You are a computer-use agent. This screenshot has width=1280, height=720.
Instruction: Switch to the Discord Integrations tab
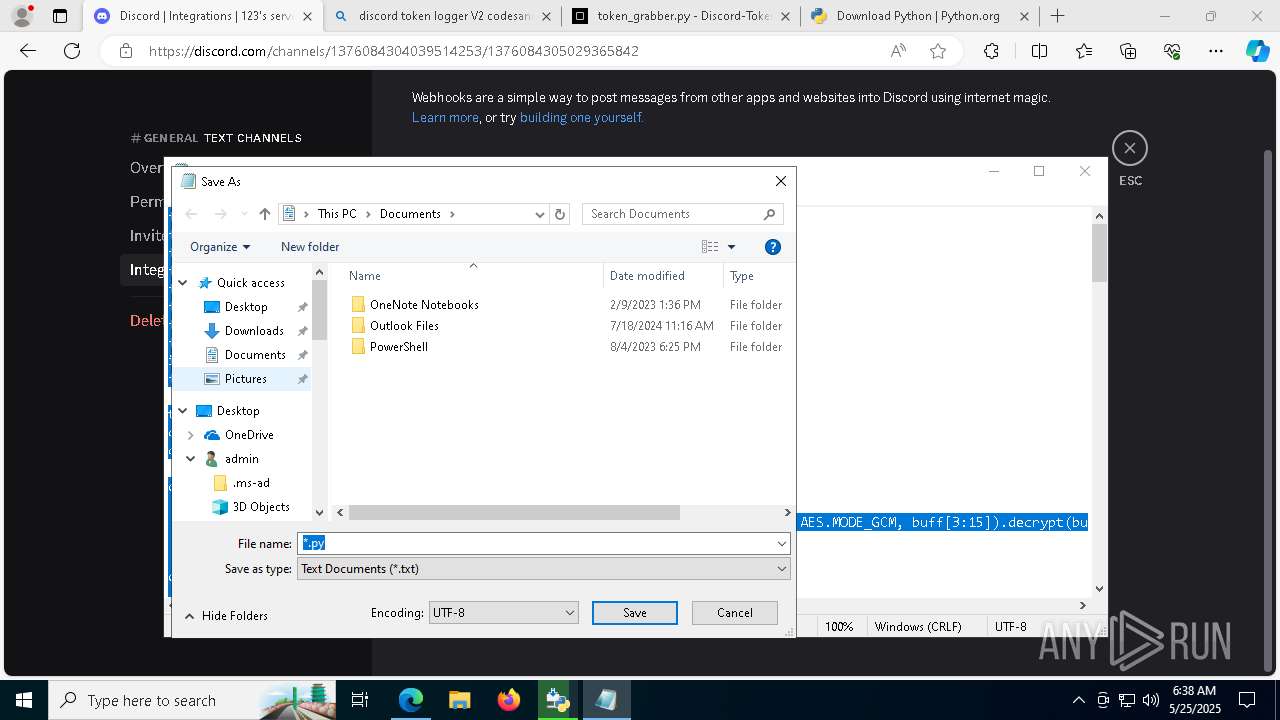tap(203, 16)
